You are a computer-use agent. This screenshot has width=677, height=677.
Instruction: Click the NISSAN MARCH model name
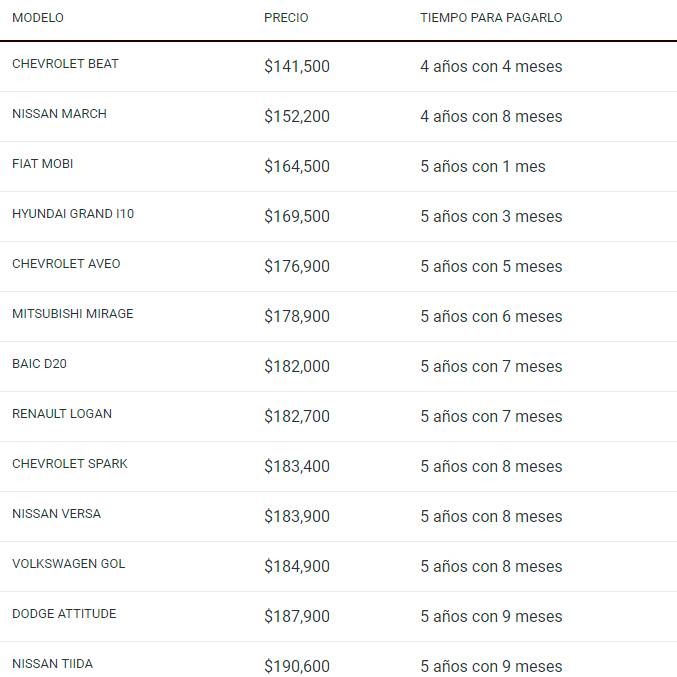click(59, 114)
